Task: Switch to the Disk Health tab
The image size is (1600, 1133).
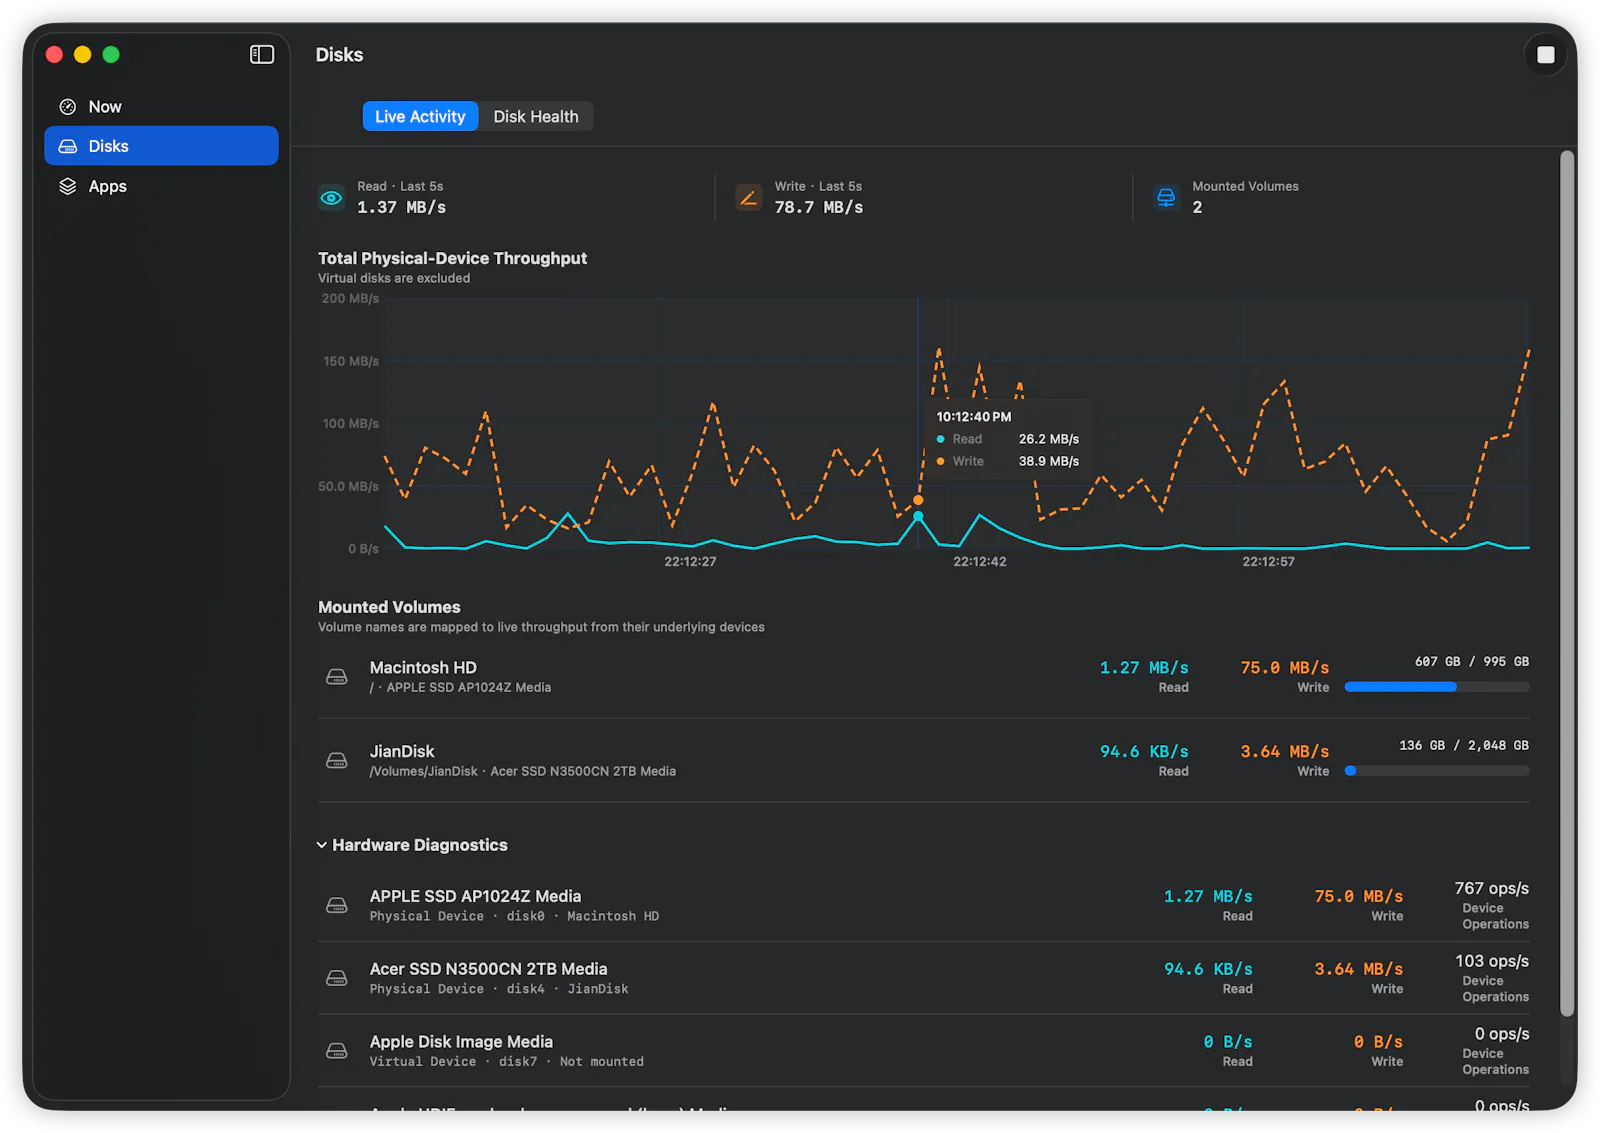Action: pyautogui.click(x=536, y=117)
